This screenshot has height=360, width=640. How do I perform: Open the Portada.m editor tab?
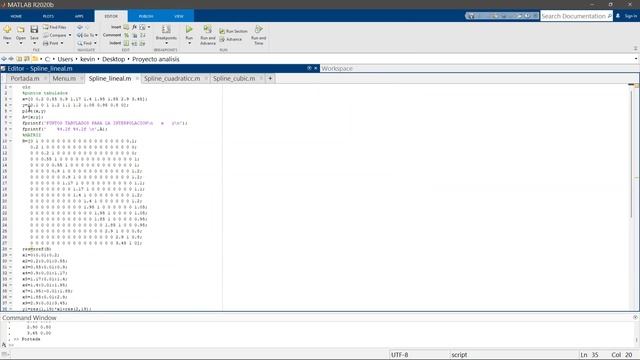coord(24,78)
